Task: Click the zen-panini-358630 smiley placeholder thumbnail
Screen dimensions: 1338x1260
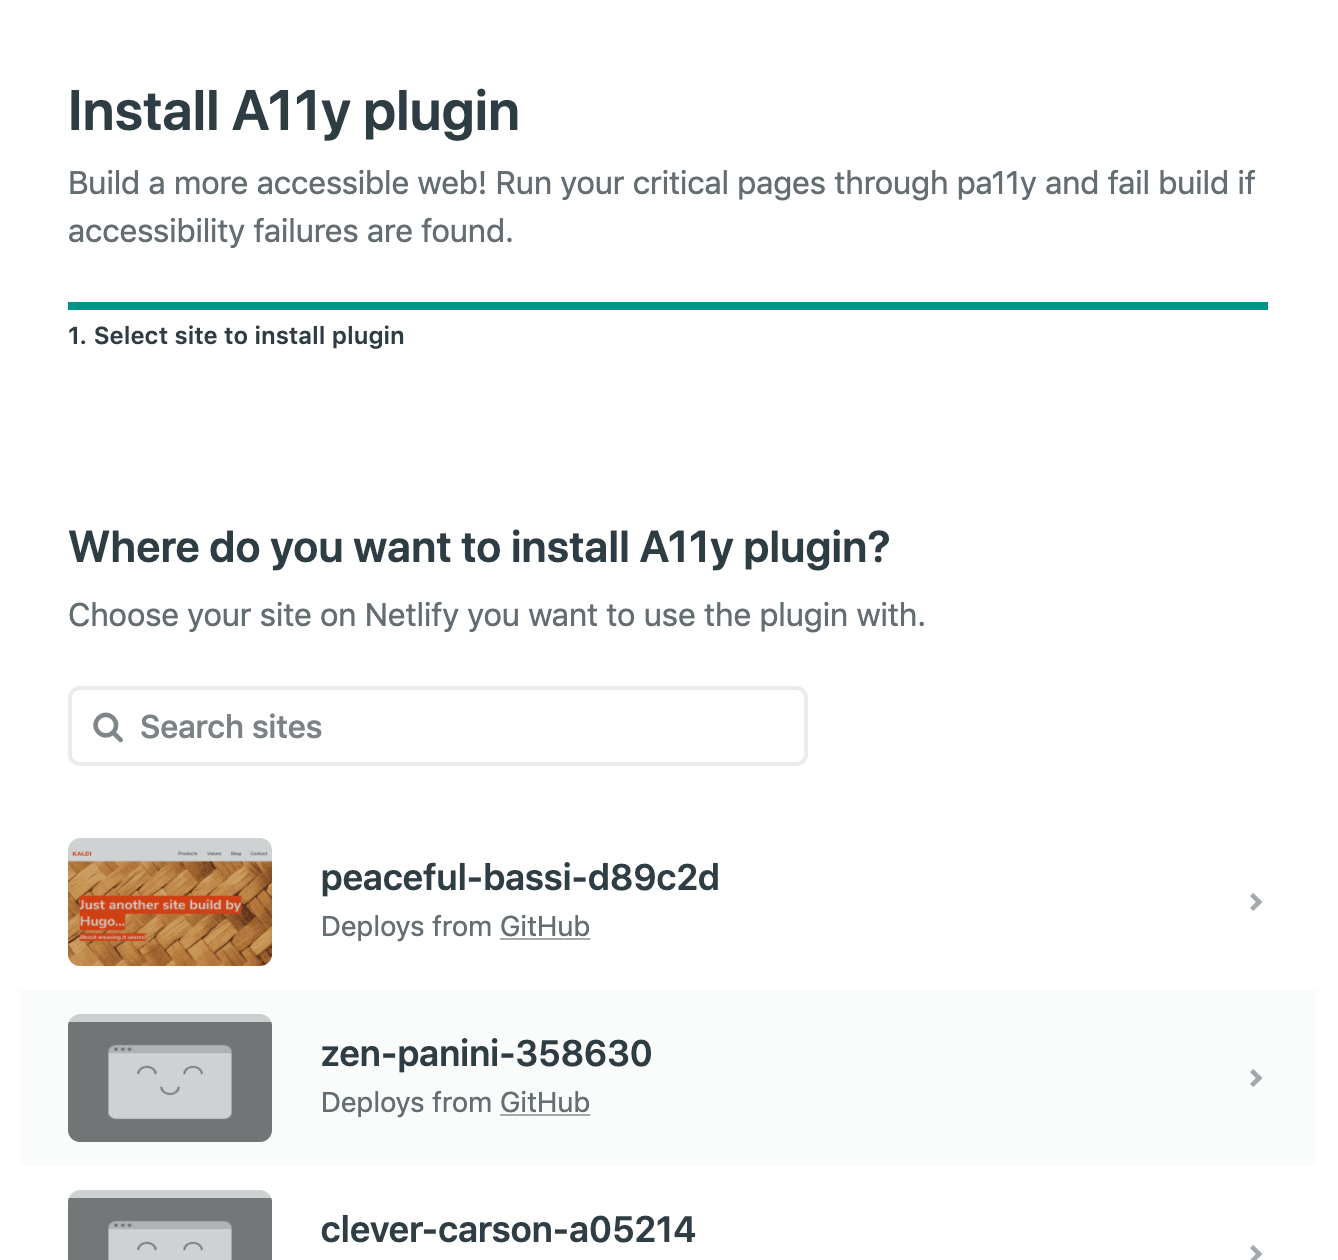Action: [170, 1078]
